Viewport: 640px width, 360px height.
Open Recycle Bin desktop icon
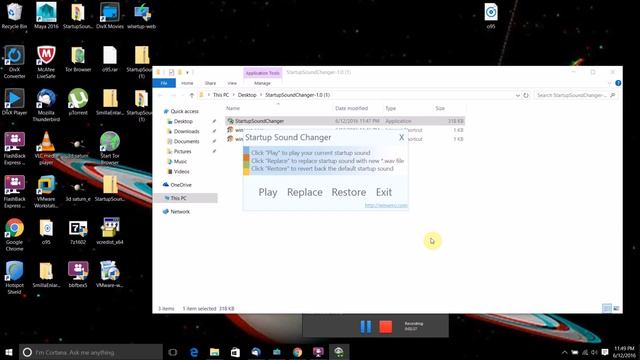pos(14,16)
